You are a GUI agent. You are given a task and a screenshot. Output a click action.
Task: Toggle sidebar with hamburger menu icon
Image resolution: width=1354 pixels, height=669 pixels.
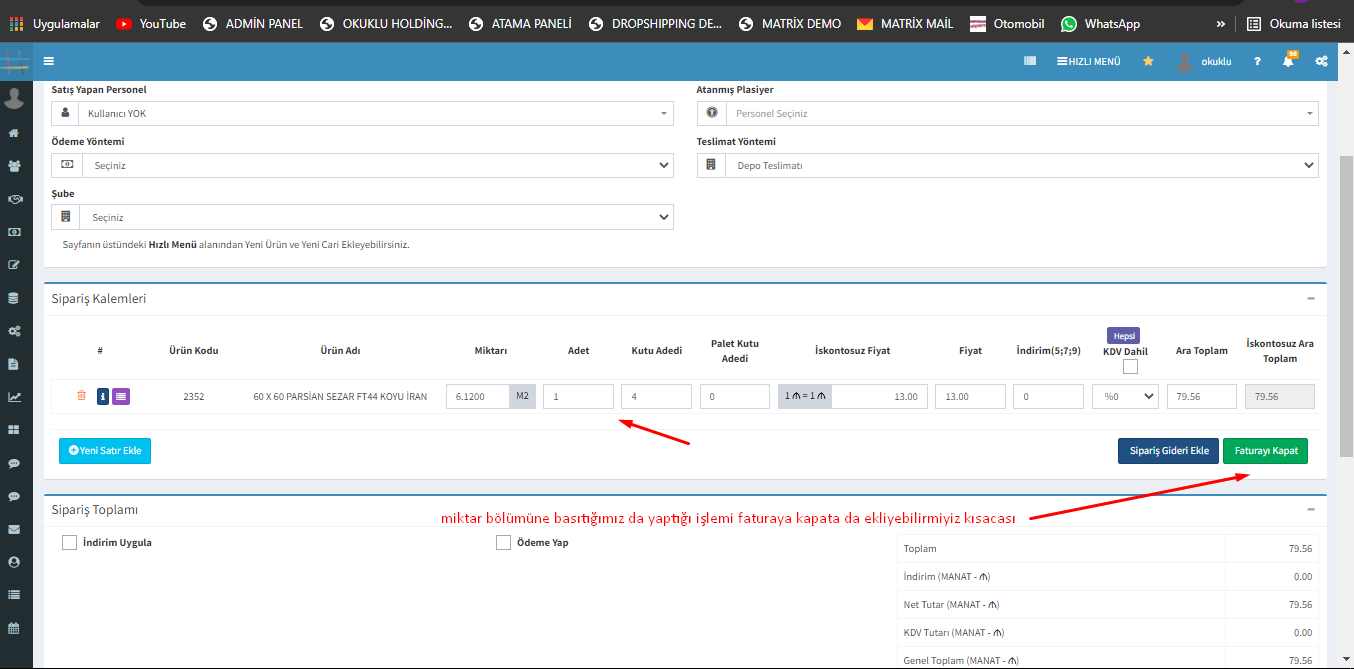pos(49,61)
